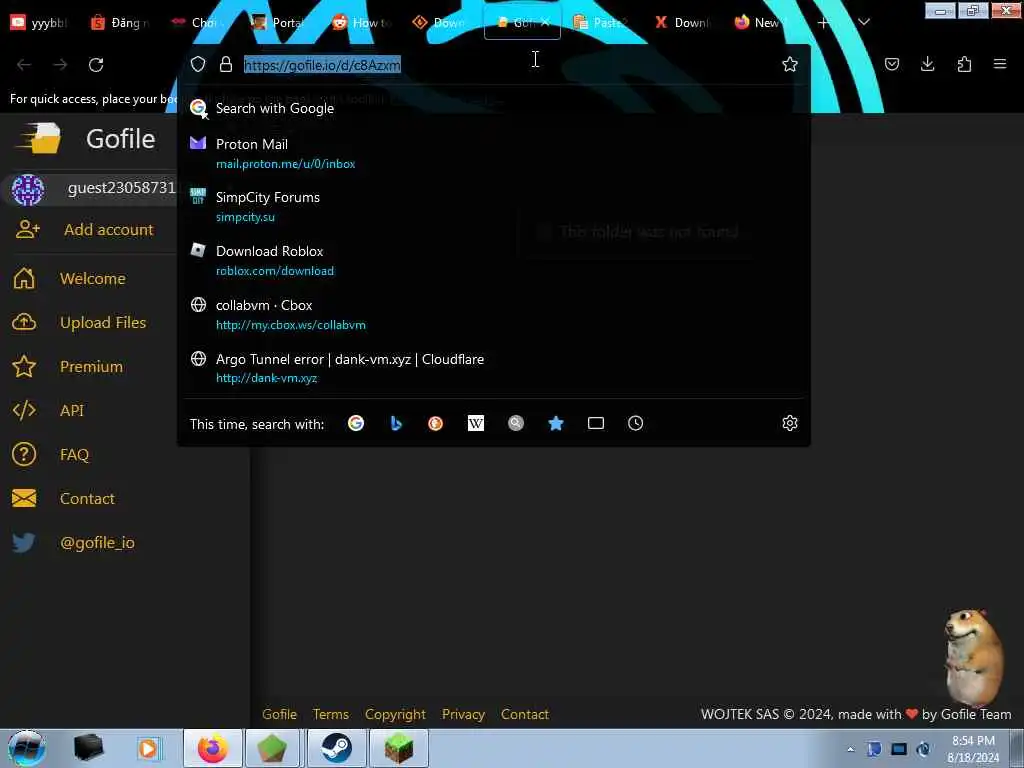The width and height of the screenshot is (1024, 768).
Task: Search this time with Wikipedia icon
Action: 475,423
